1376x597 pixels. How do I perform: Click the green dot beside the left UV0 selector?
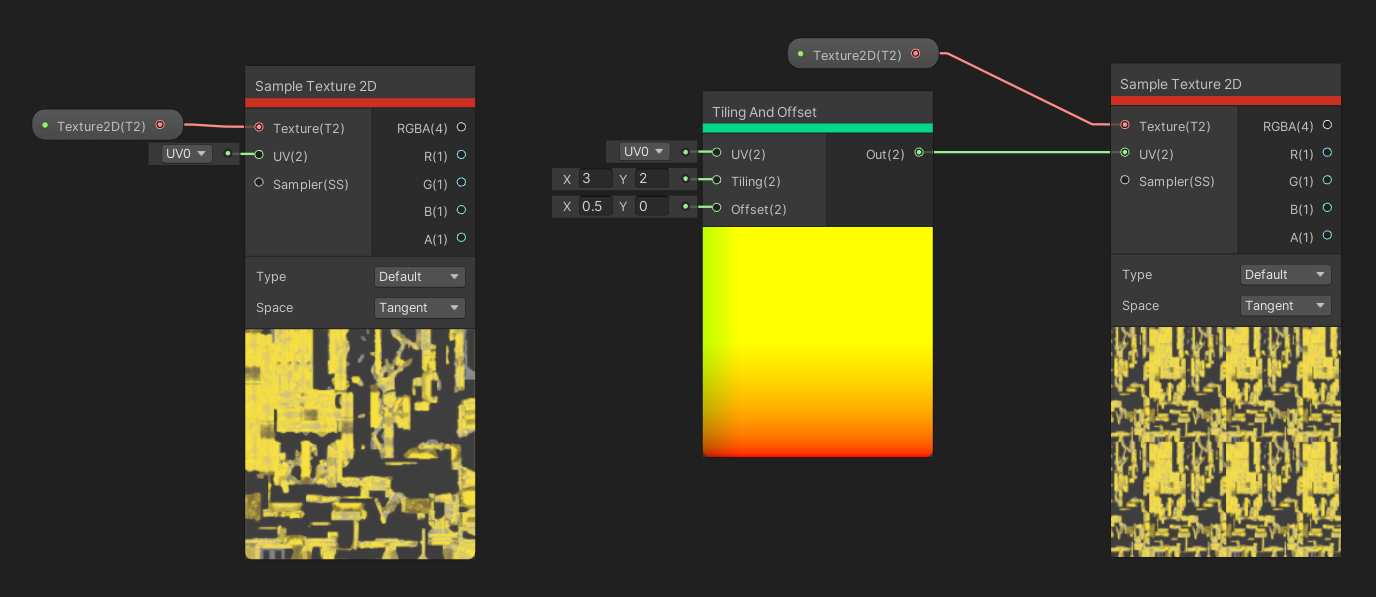(x=226, y=155)
